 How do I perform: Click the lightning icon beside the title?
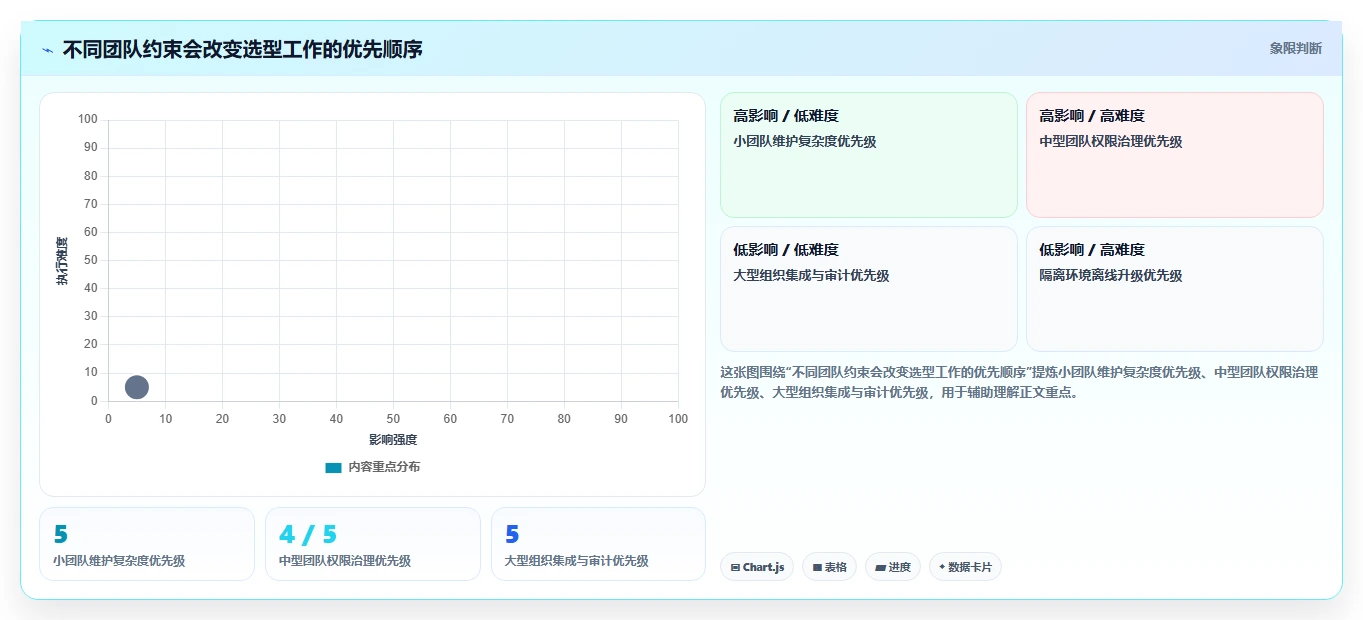tap(47, 49)
